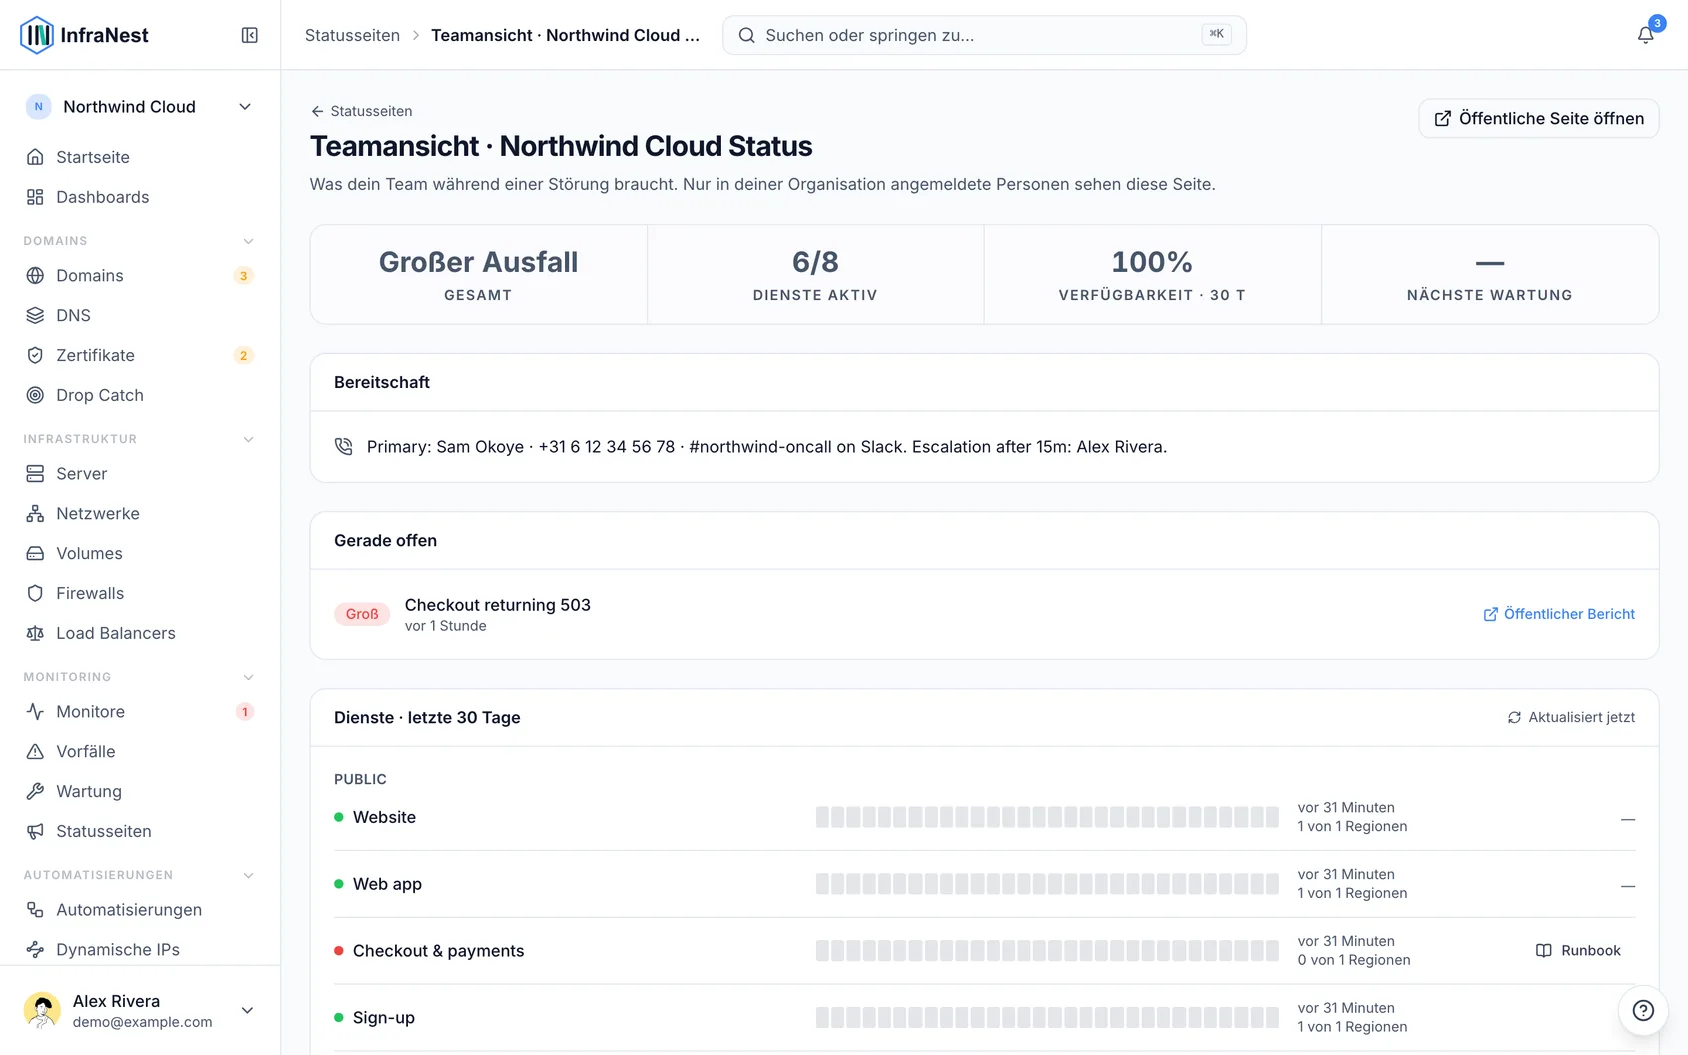Open the Öffentlicher Bericht link

(1559, 614)
